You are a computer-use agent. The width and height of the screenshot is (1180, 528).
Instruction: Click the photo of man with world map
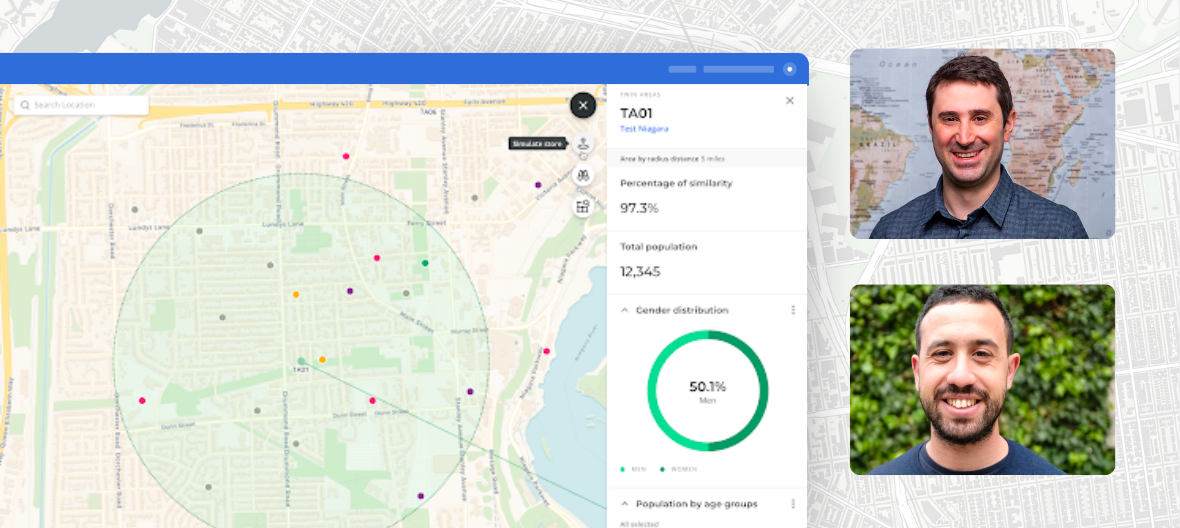pos(982,144)
